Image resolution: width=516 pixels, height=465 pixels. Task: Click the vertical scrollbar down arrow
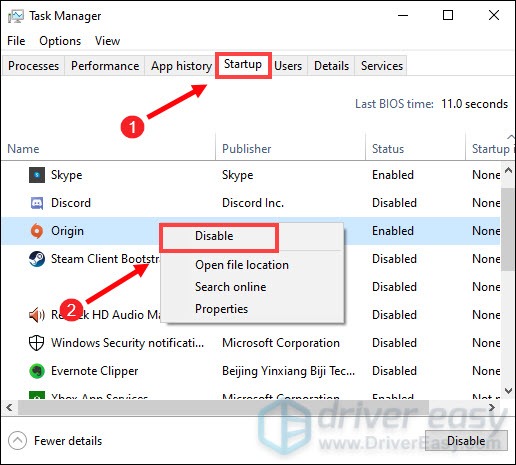pyautogui.click(x=508, y=390)
